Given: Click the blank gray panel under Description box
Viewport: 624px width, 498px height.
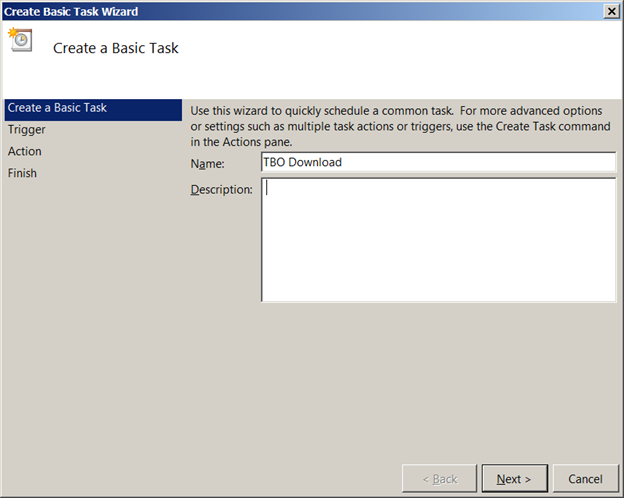Looking at the screenshot, I should (402, 378).
